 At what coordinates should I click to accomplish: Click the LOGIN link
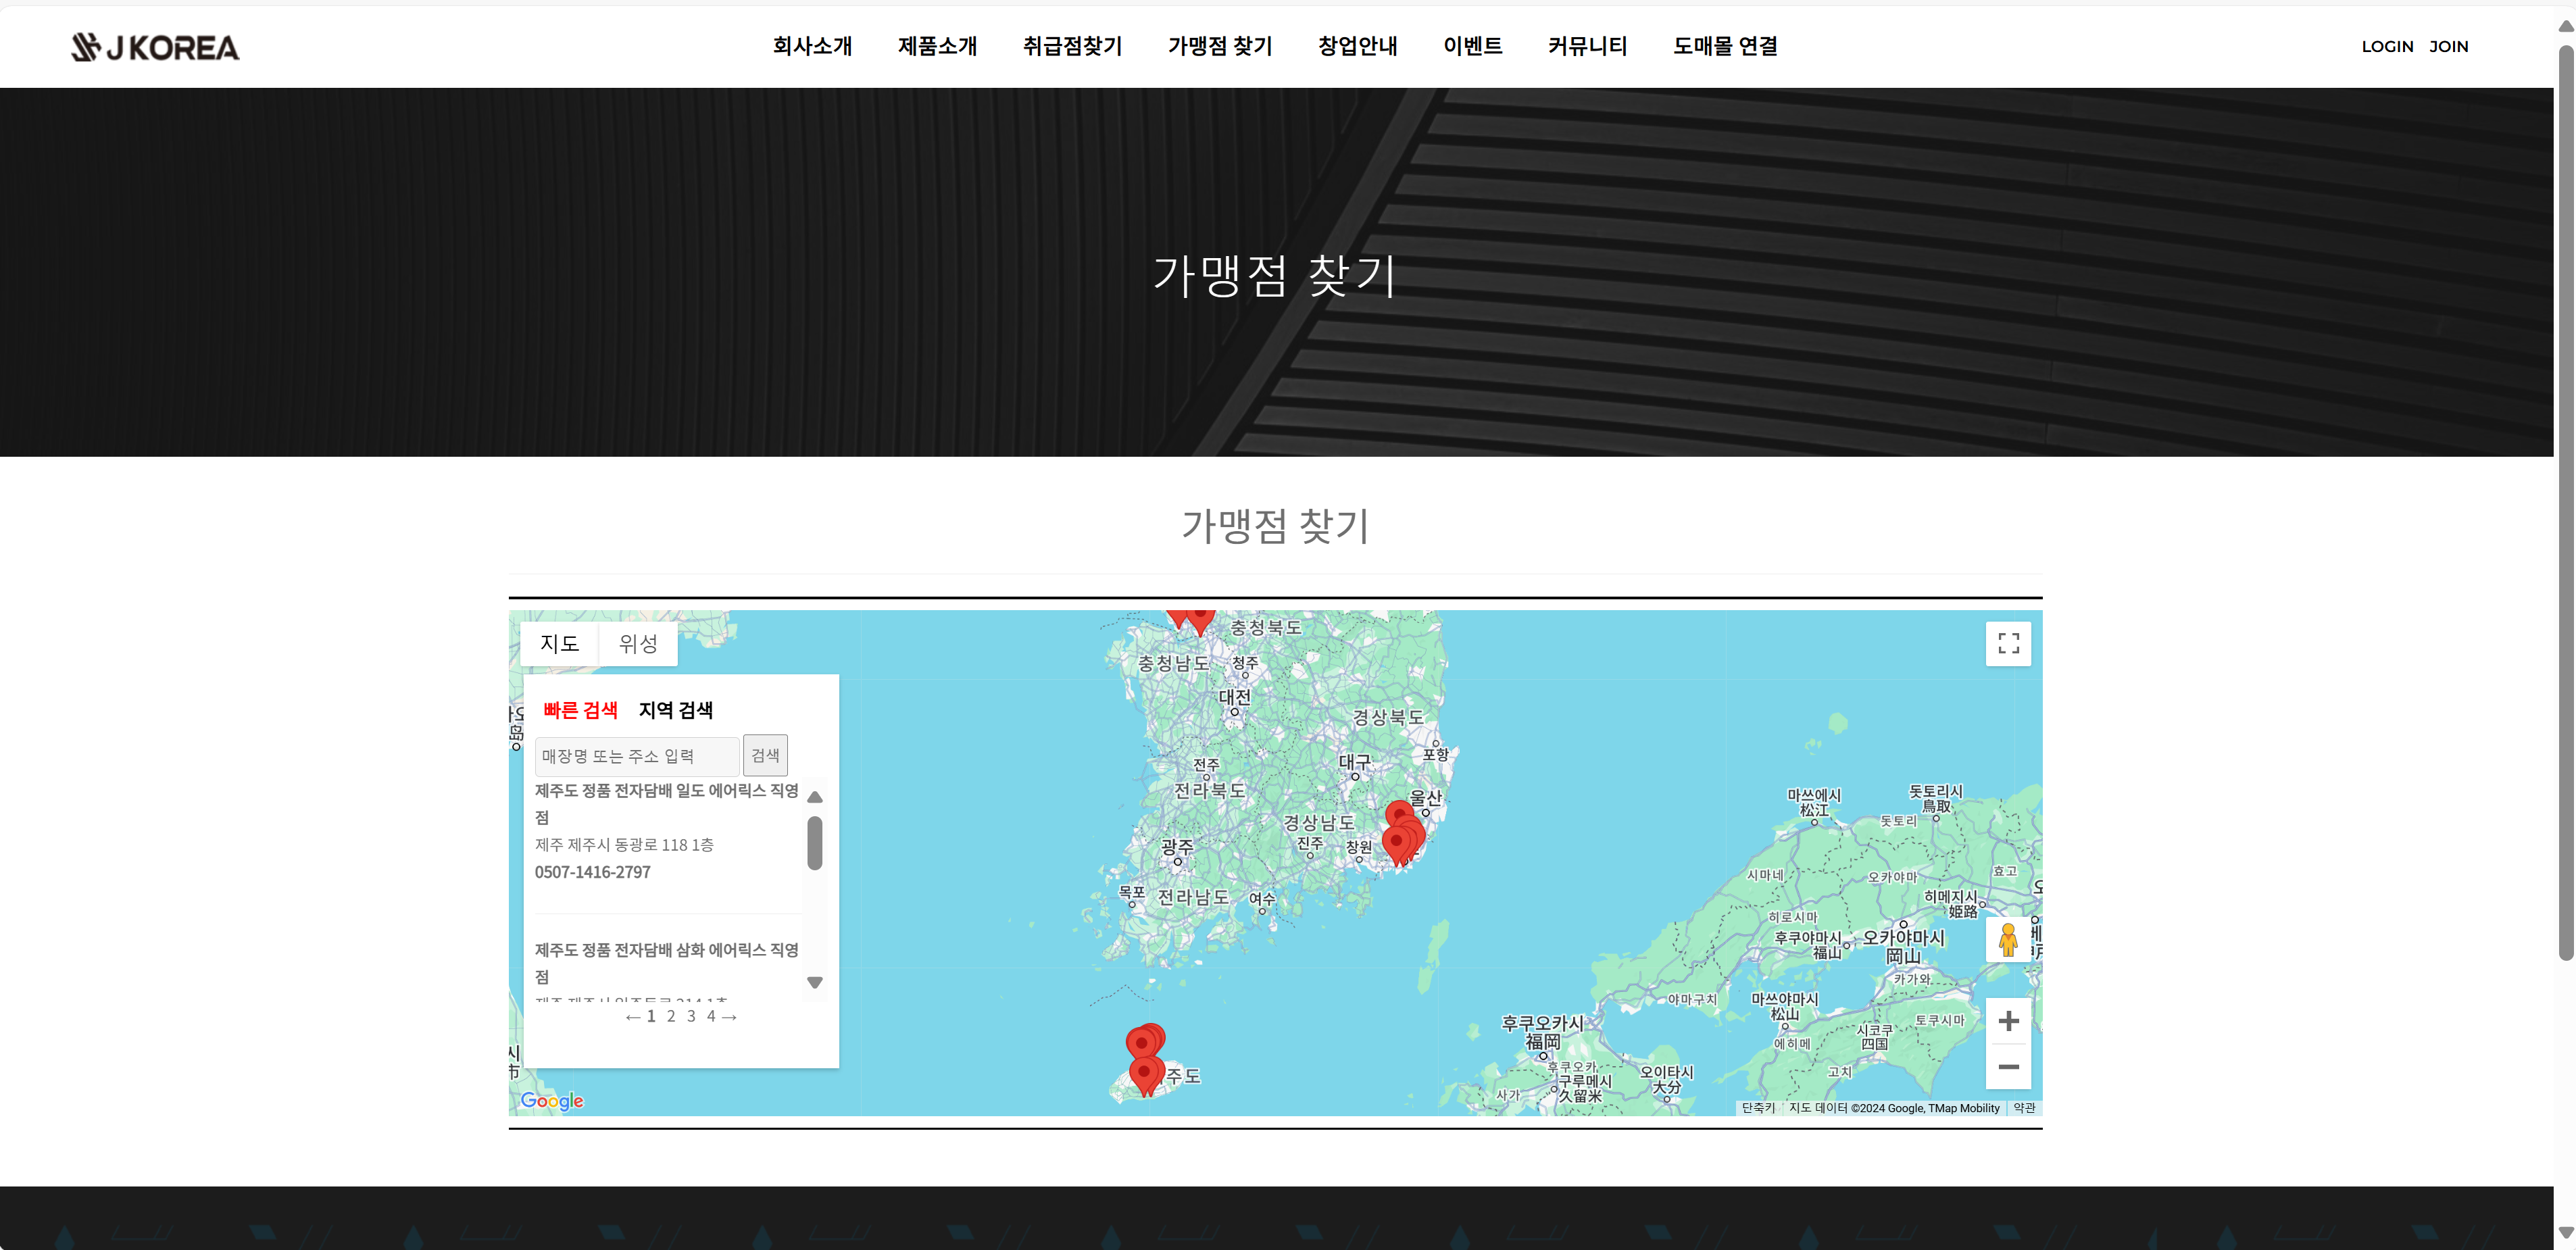point(2388,46)
